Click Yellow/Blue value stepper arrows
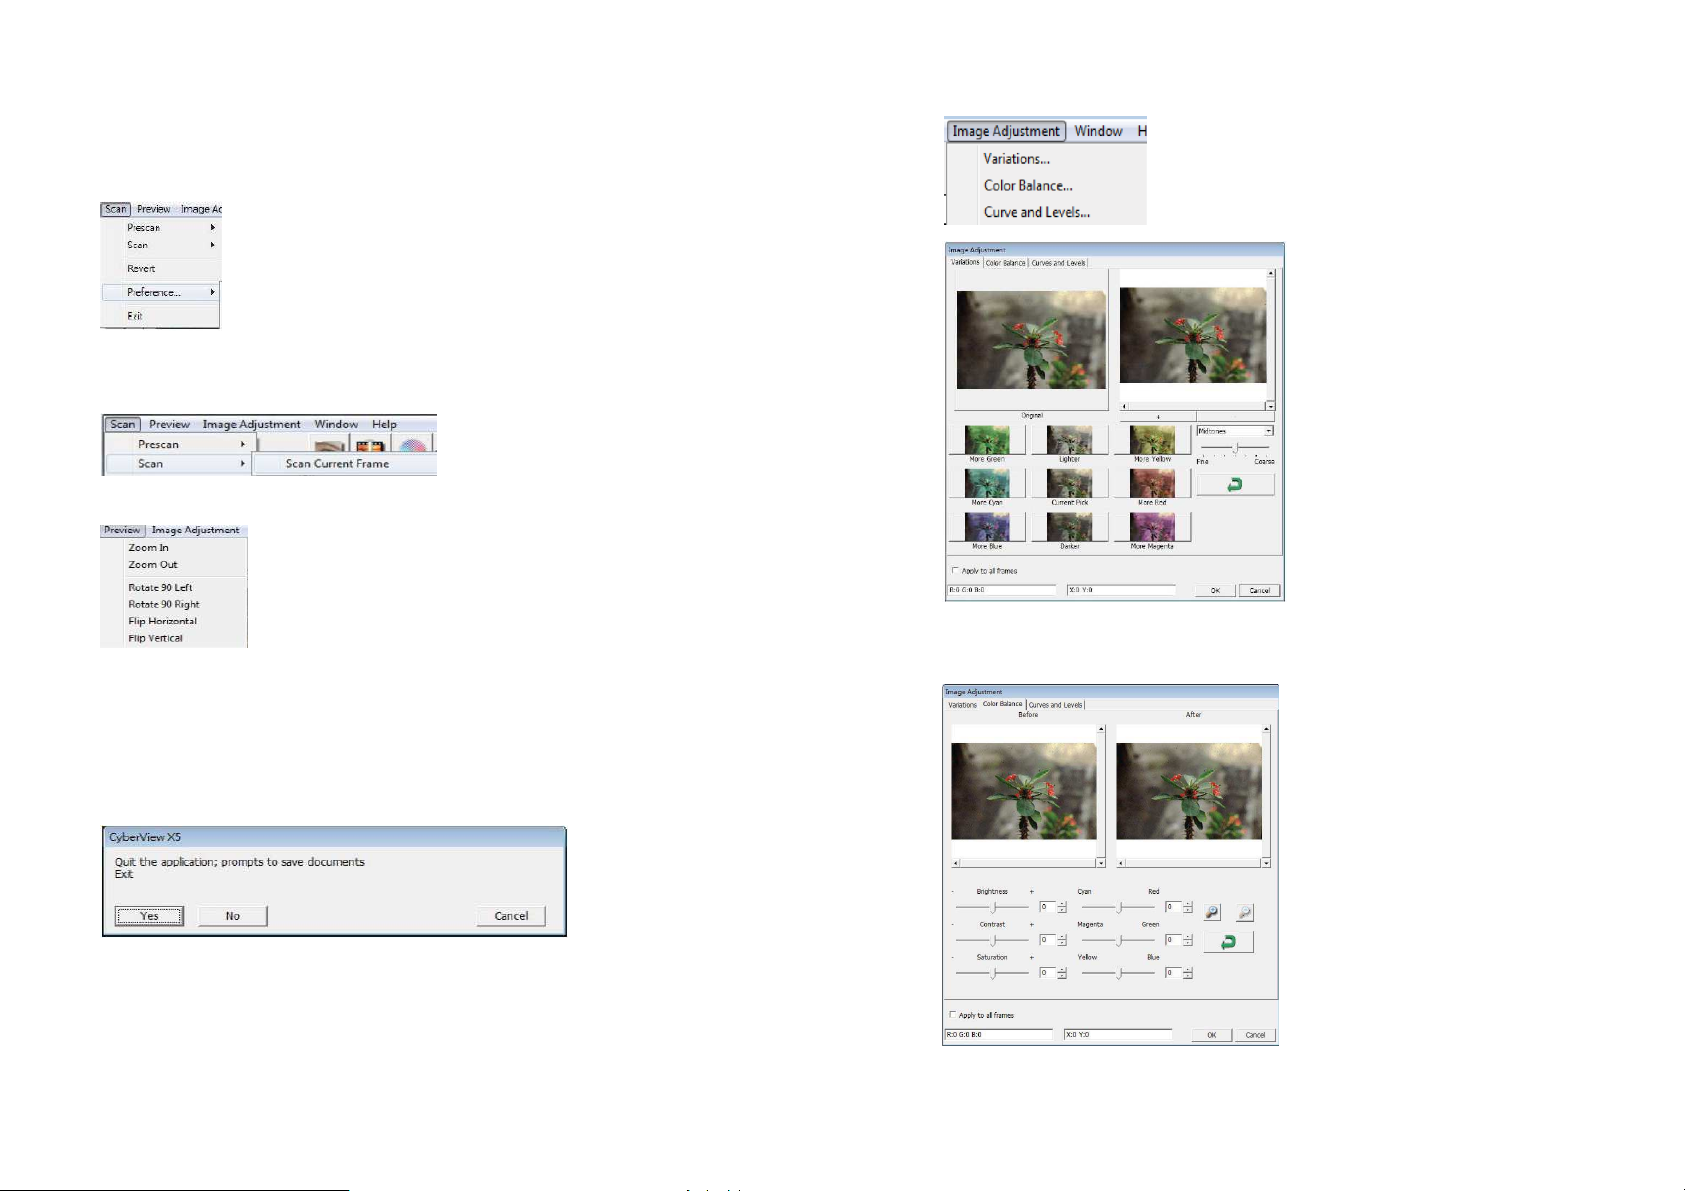Screen dimensions: 1685x1191 tap(1188, 972)
